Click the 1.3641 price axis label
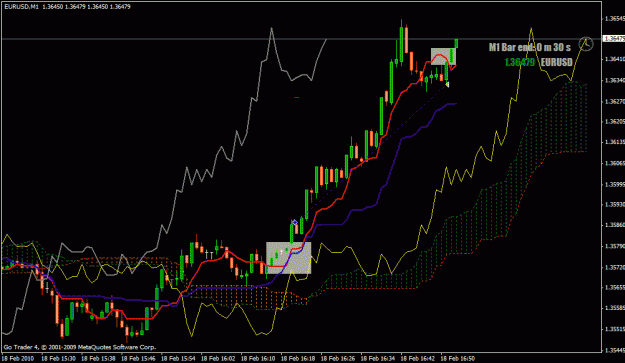The height and width of the screenshot is (363, 625). [x=614, y=59]
